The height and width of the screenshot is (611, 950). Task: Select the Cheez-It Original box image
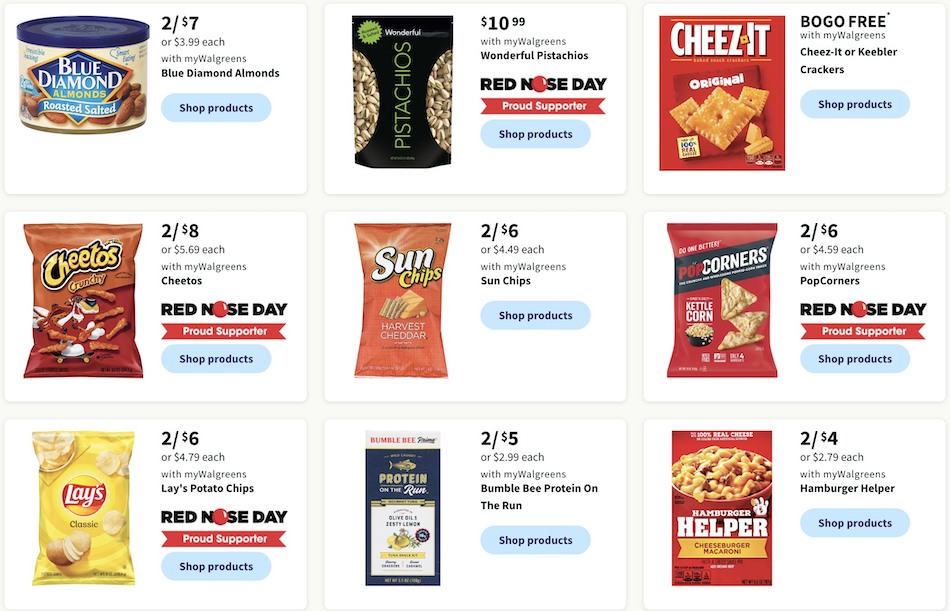click(x=722, y=93)
